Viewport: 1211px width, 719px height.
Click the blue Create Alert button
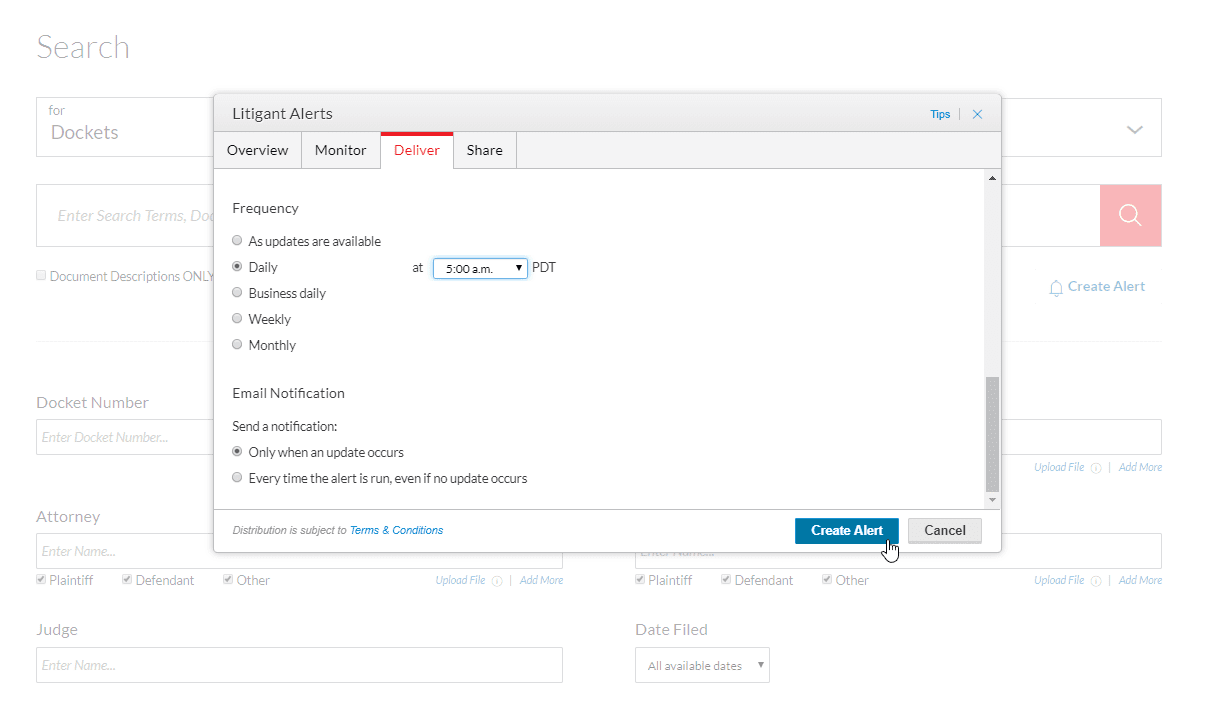846,530
